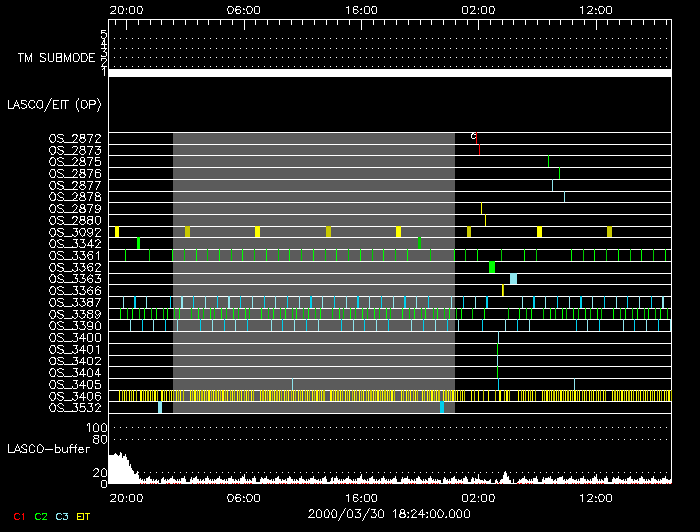Click the 16:00 label on top time axis
700x532 pixels.
point(361,9)
